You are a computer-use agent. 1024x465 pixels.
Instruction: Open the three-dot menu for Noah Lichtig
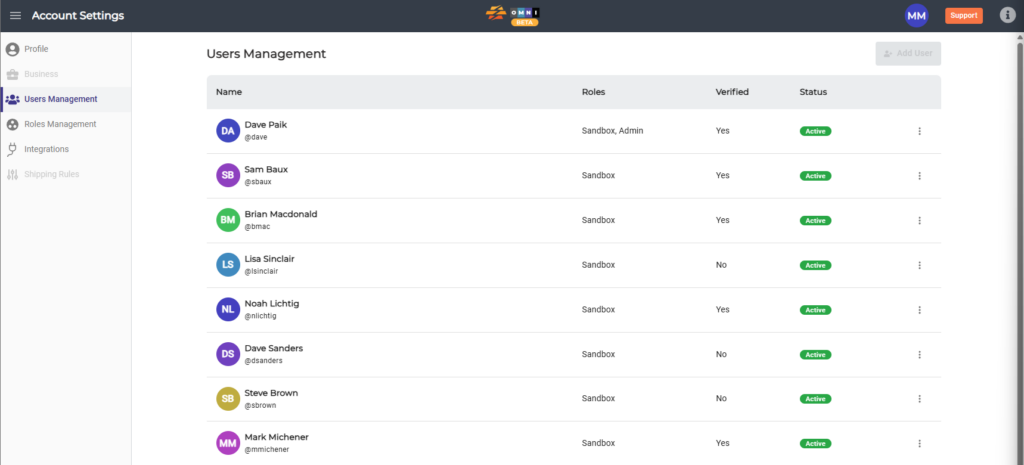click(x=919, y=310)
